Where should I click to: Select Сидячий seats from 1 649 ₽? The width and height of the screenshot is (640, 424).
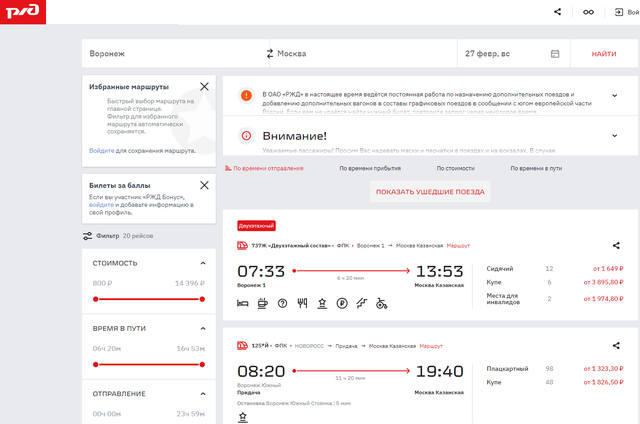[x=555, y=269]
